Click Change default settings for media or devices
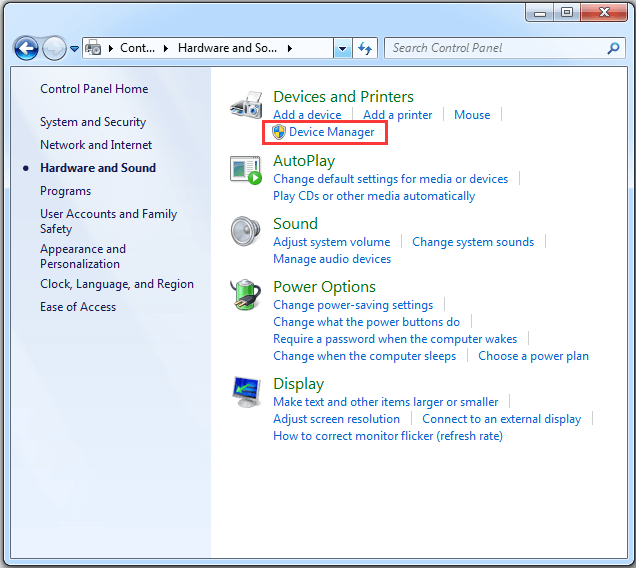Image resolution: width=636 pixels, height=568 pixels. (x=391, y=179)
